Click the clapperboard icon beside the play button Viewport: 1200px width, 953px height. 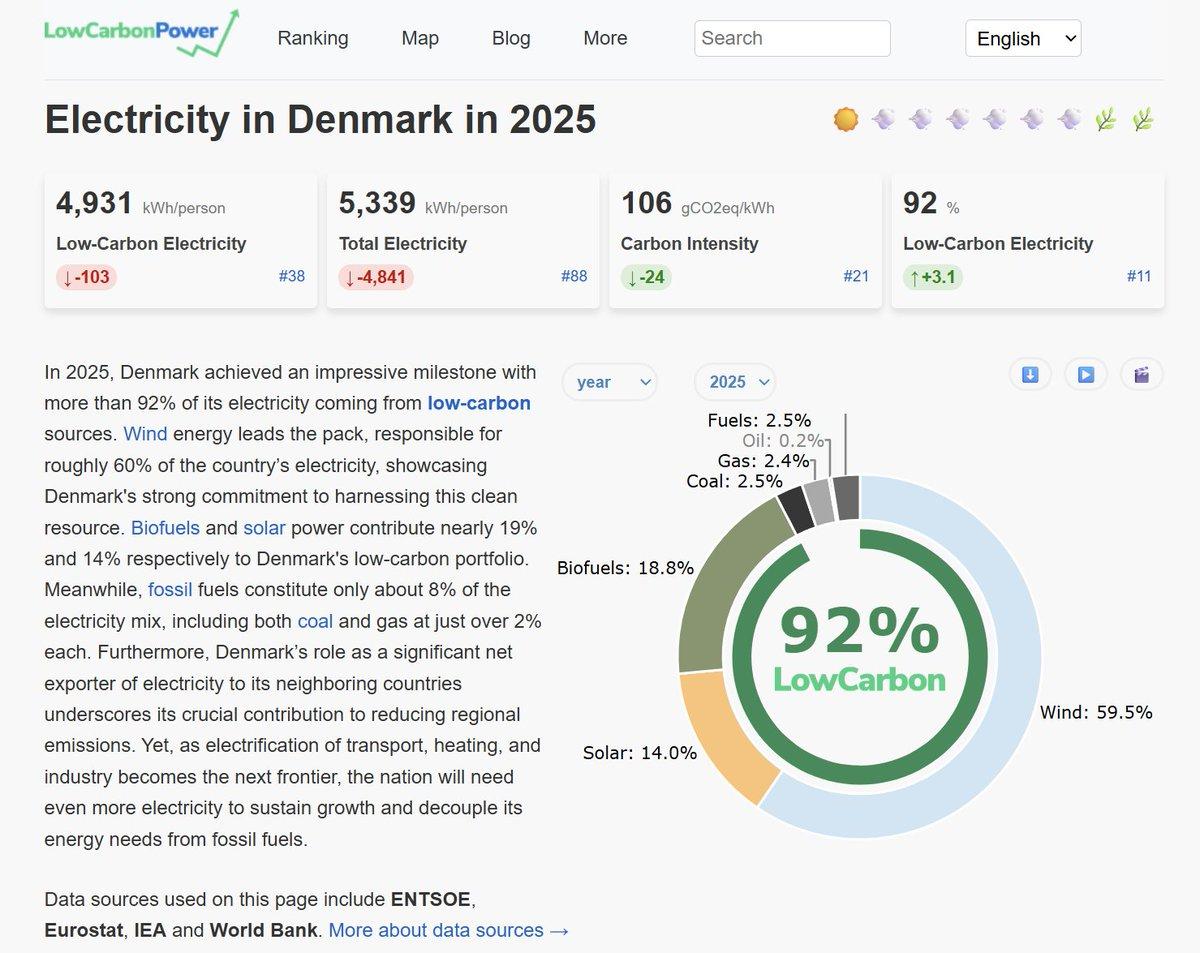1141,372
